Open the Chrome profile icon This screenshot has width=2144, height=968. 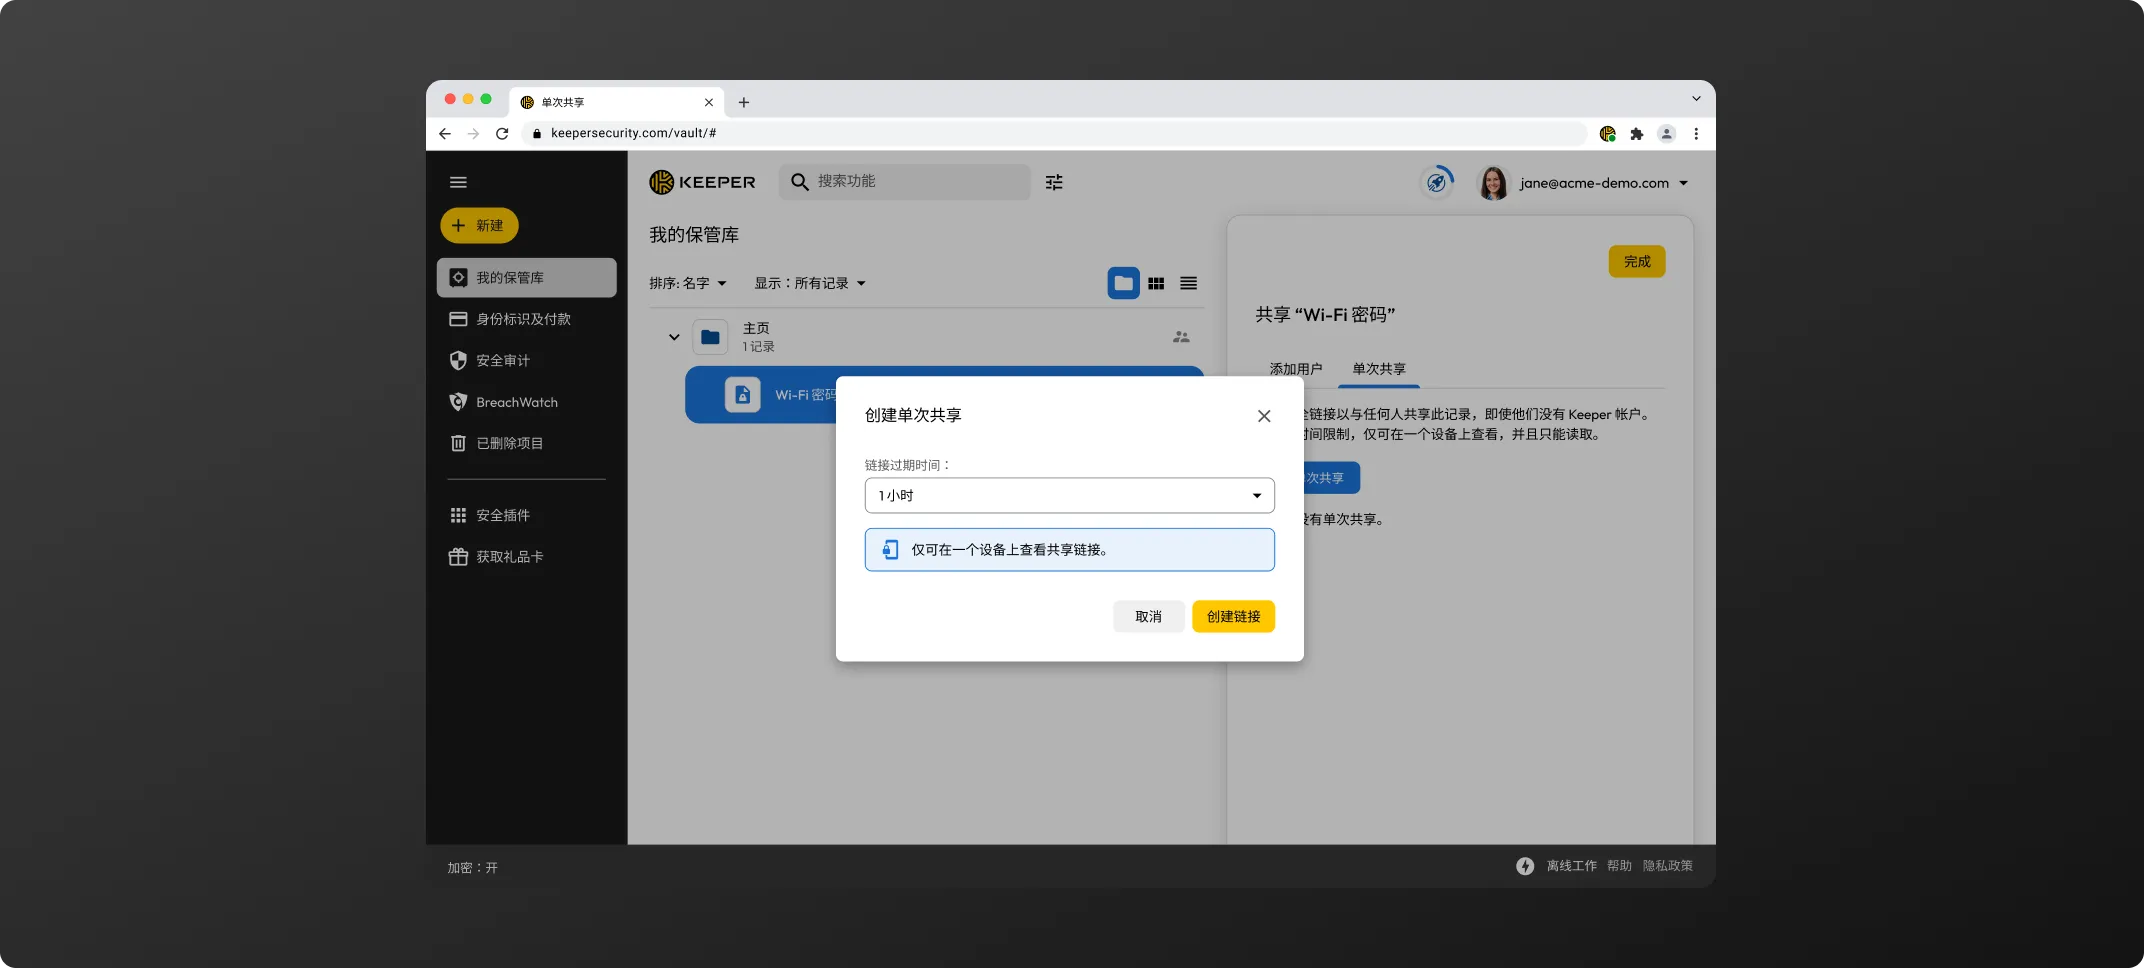tap(1666, 134)
